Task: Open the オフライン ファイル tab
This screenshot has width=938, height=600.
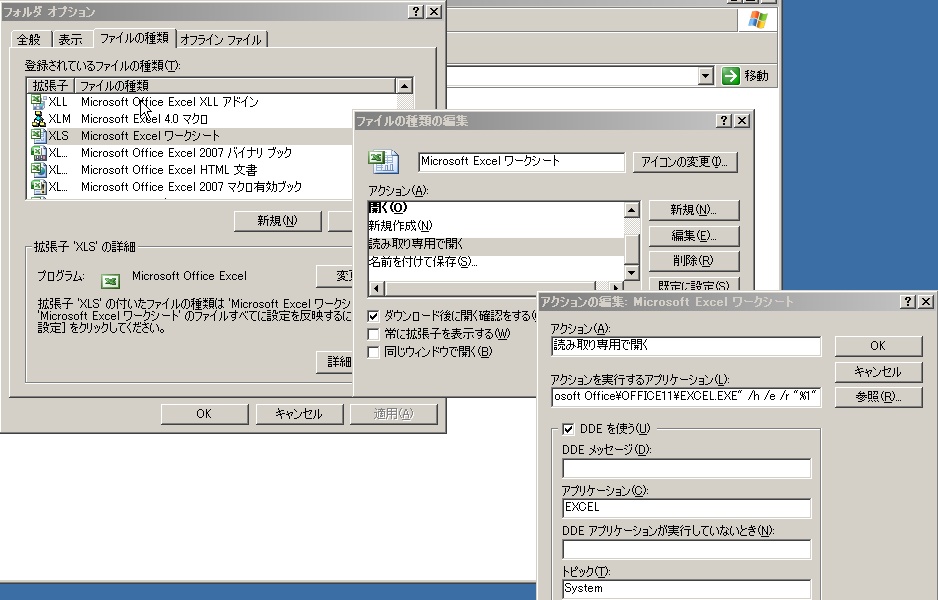Action: (x=221, y=39)
